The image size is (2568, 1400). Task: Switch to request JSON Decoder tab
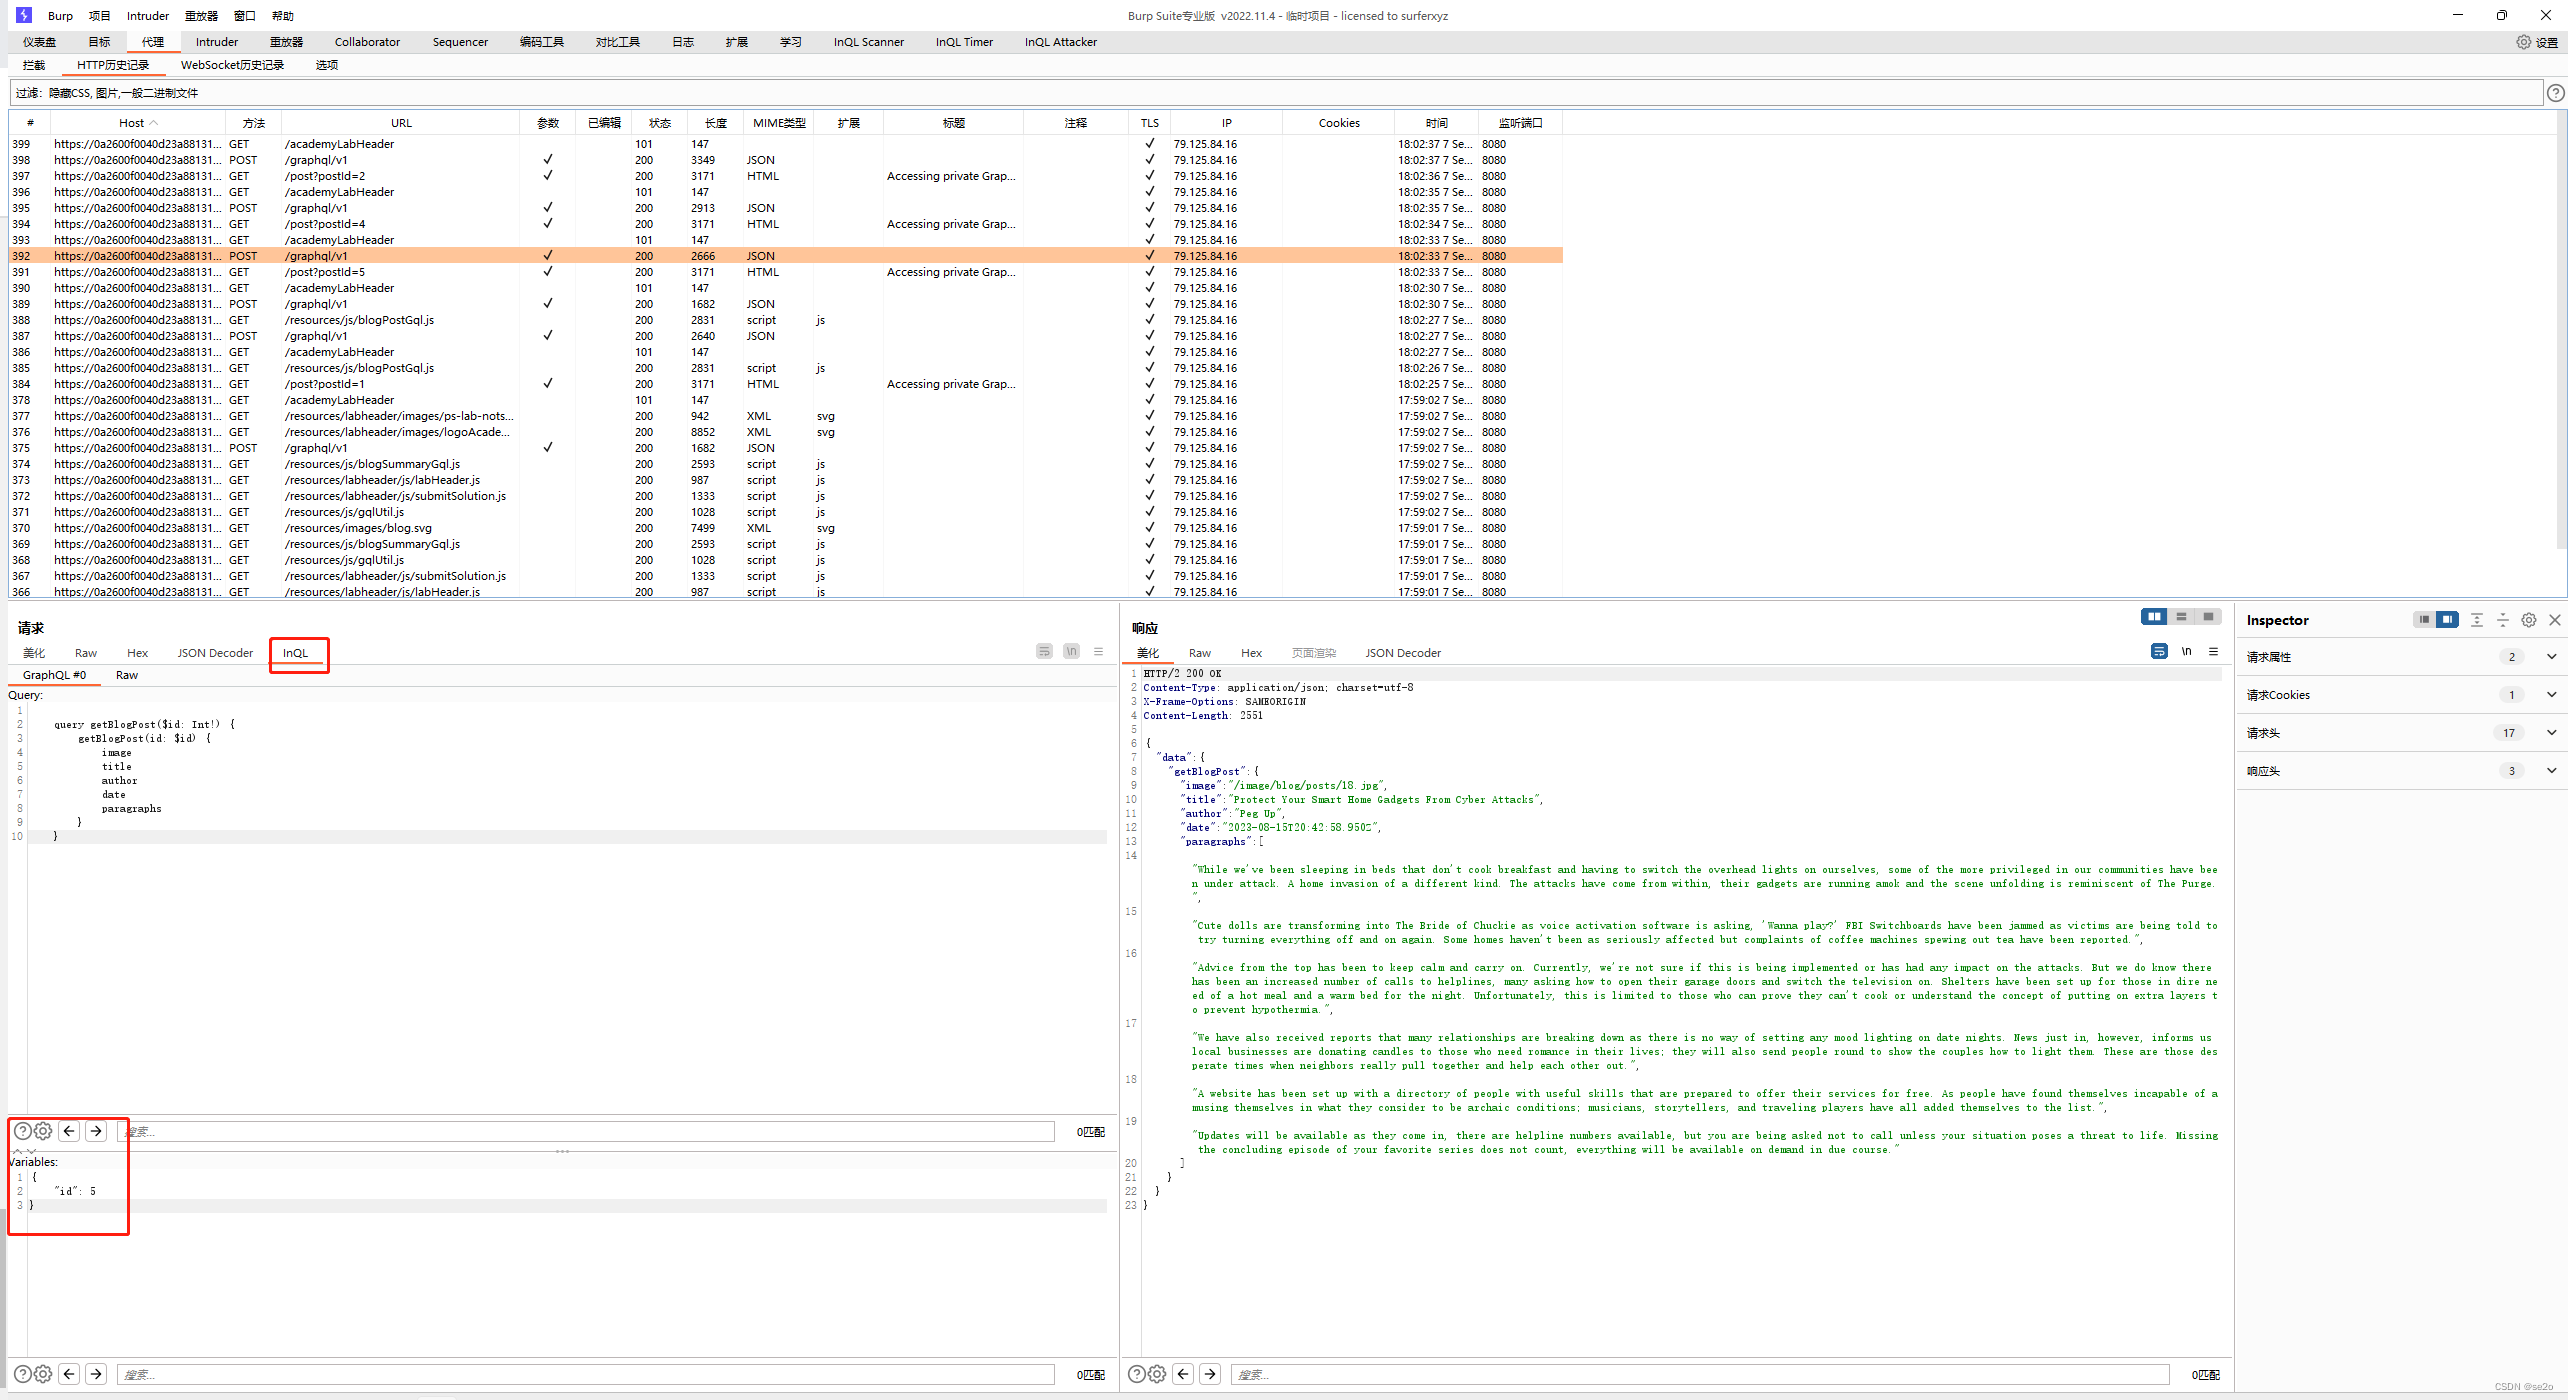[215, 653]
